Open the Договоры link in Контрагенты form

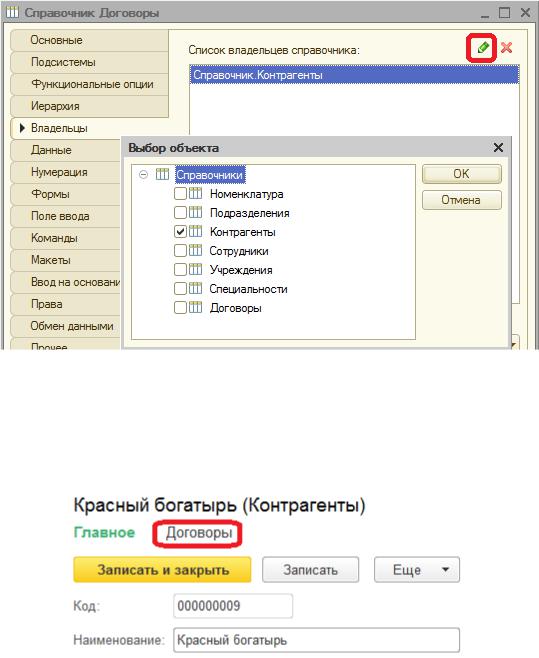click(x=199, y=533)
